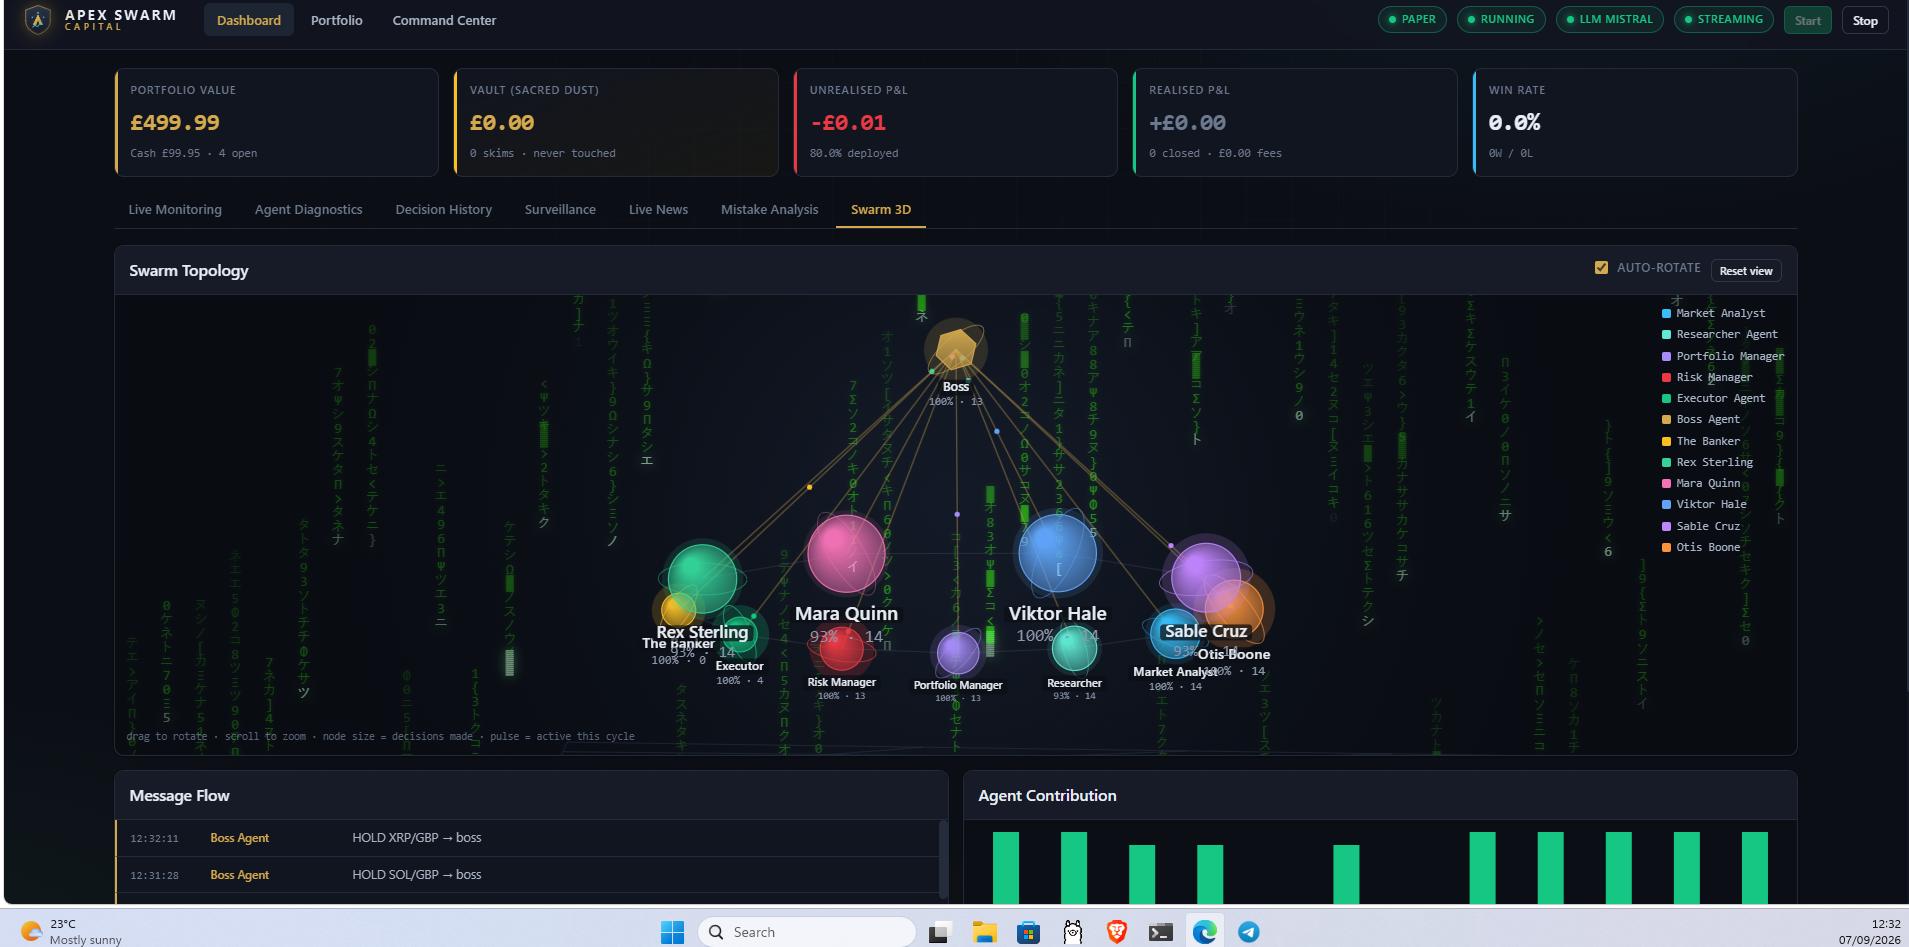Viewport: 1909px width, 947px height.
Task: Click the Stop button
Action: pyautogui.click(x=1865, y=20)
